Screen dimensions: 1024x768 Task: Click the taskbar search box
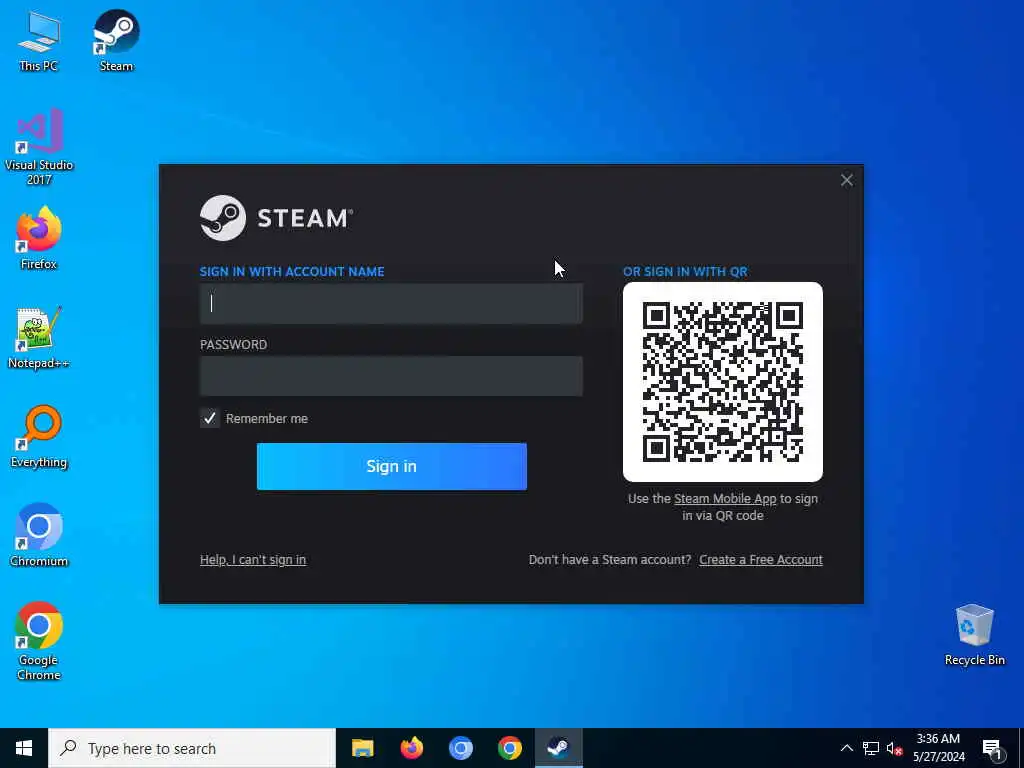[x=192, y=748]
